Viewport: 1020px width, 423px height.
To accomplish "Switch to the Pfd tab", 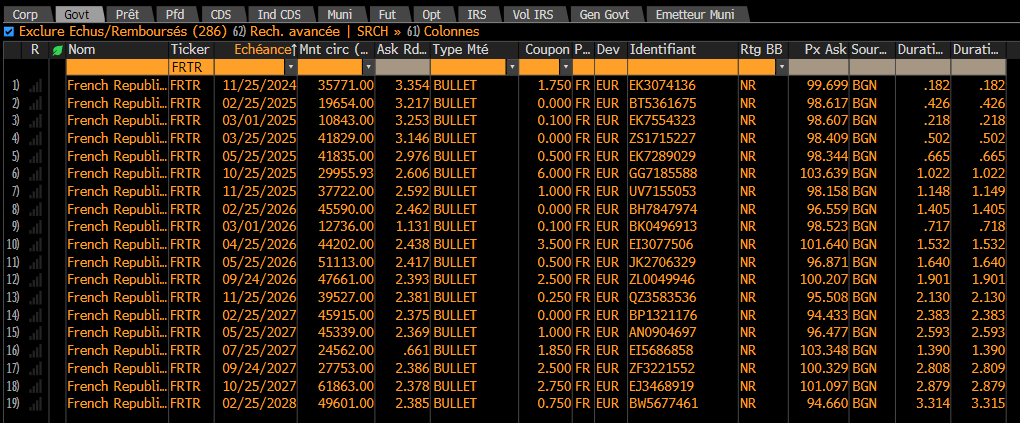I will pos(175,14).
